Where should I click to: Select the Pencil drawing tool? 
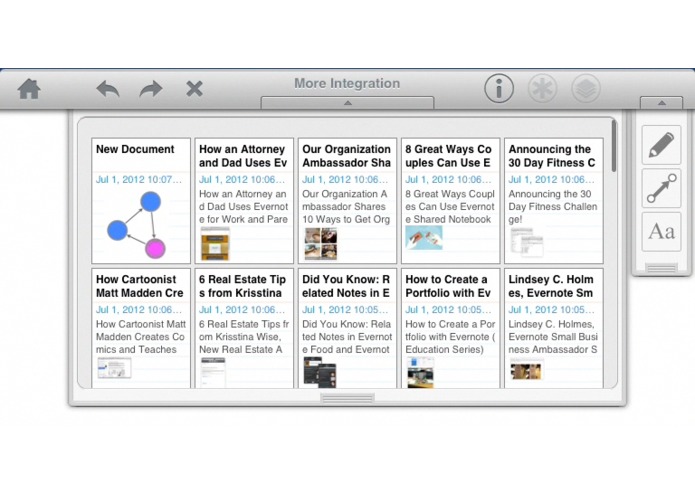point(661,145)
